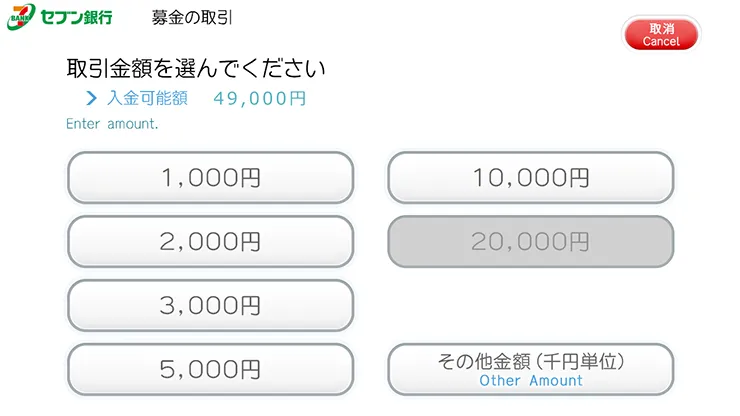Select the 1,000円 amount button
740x416 pixels.
coord(210,178)
